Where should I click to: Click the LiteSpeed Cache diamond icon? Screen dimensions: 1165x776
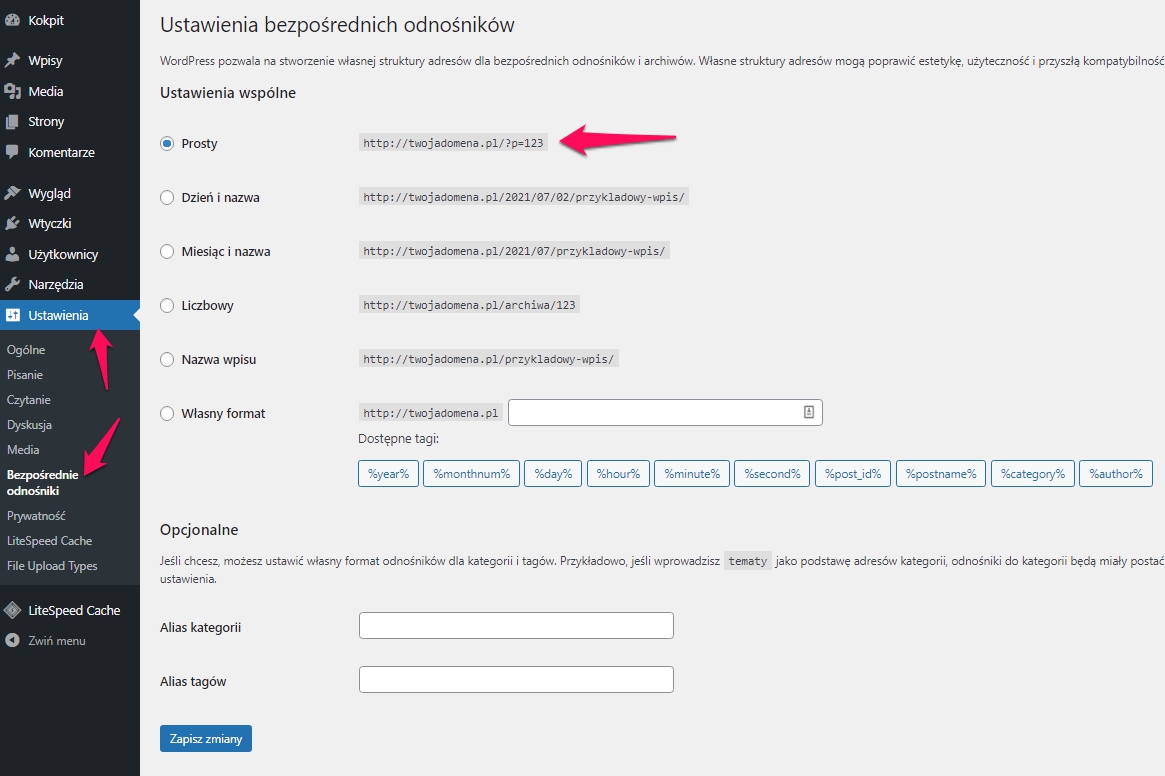point(12,610)
